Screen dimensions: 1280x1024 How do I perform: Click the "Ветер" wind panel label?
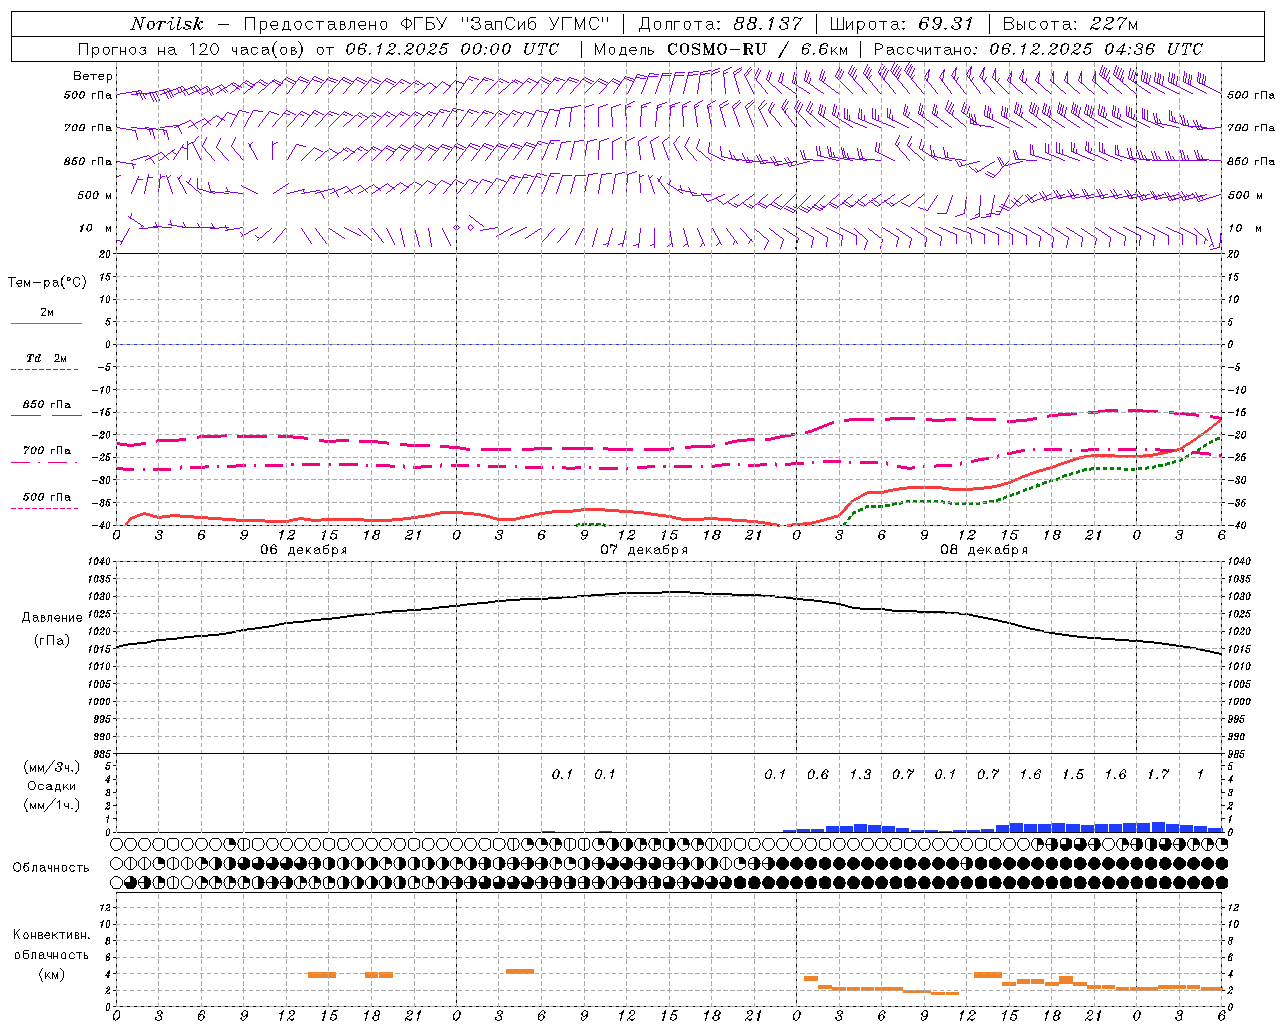coord(93,76)
